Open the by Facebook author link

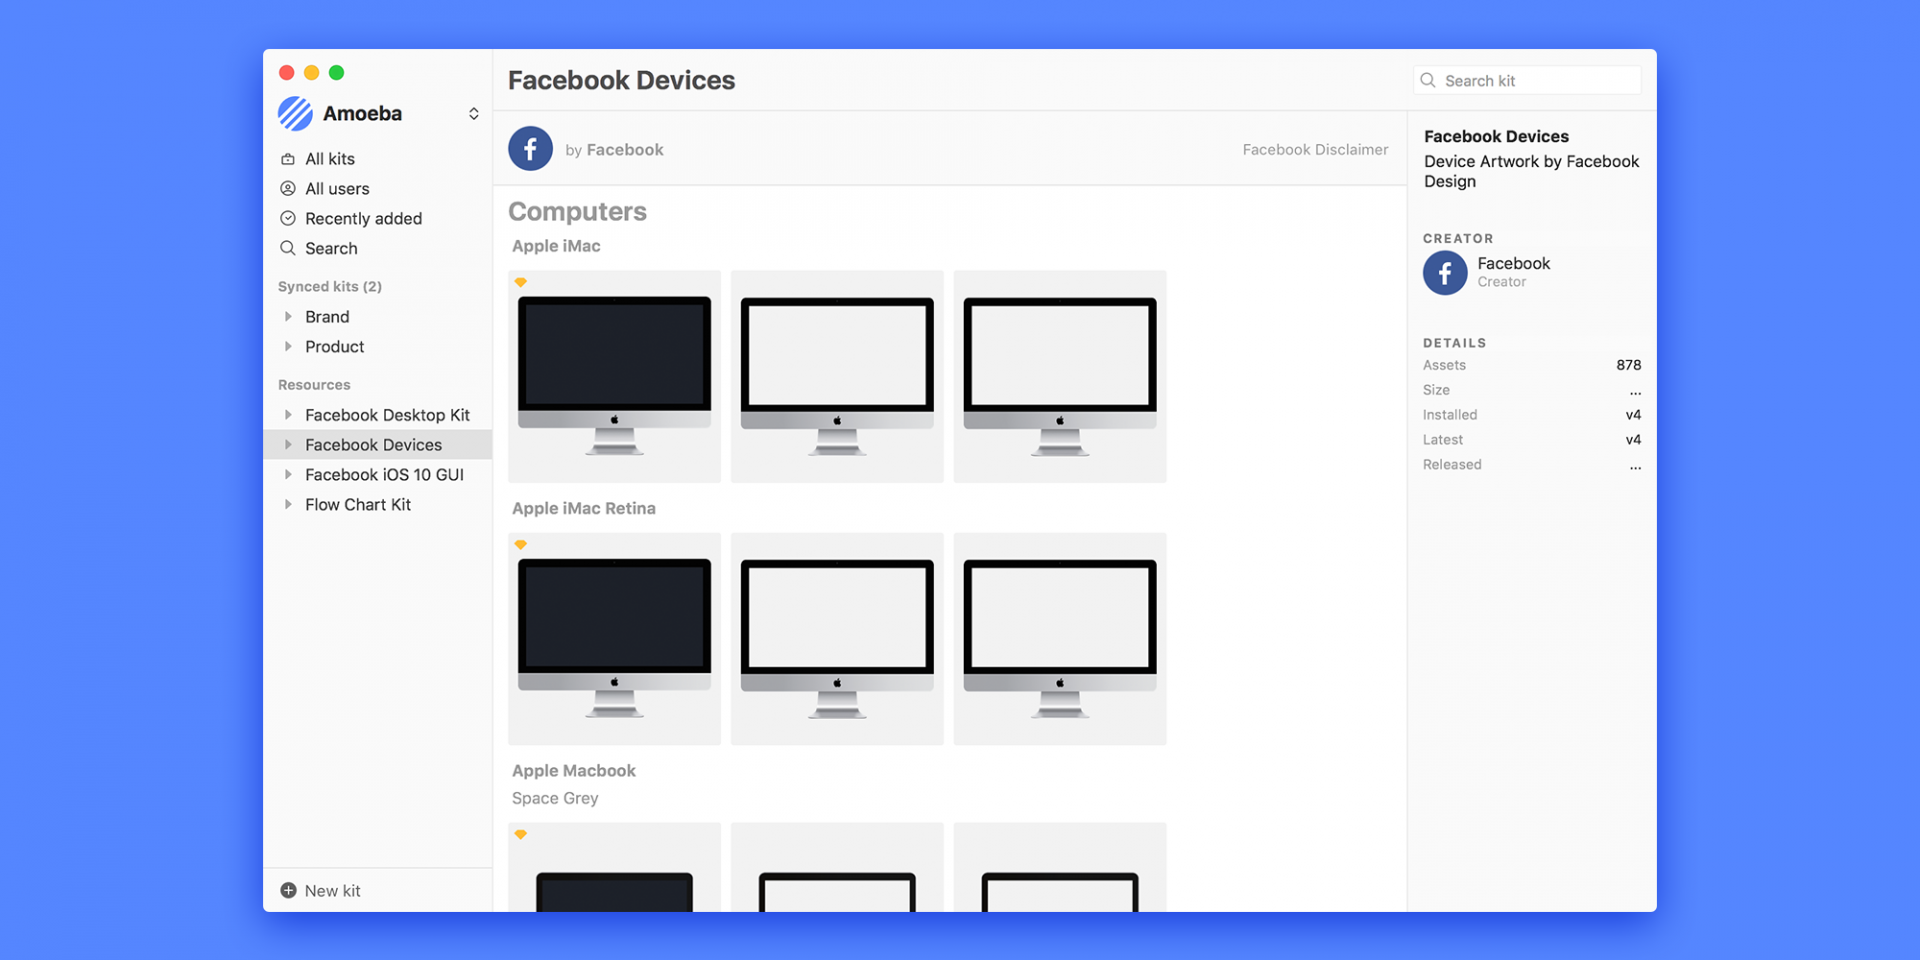(614, 150)
